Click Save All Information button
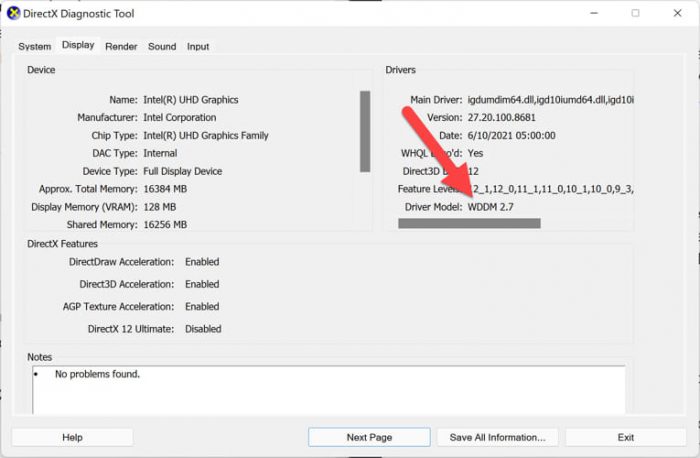The width and height of the screenshot is (700, 458). point(497,437)
